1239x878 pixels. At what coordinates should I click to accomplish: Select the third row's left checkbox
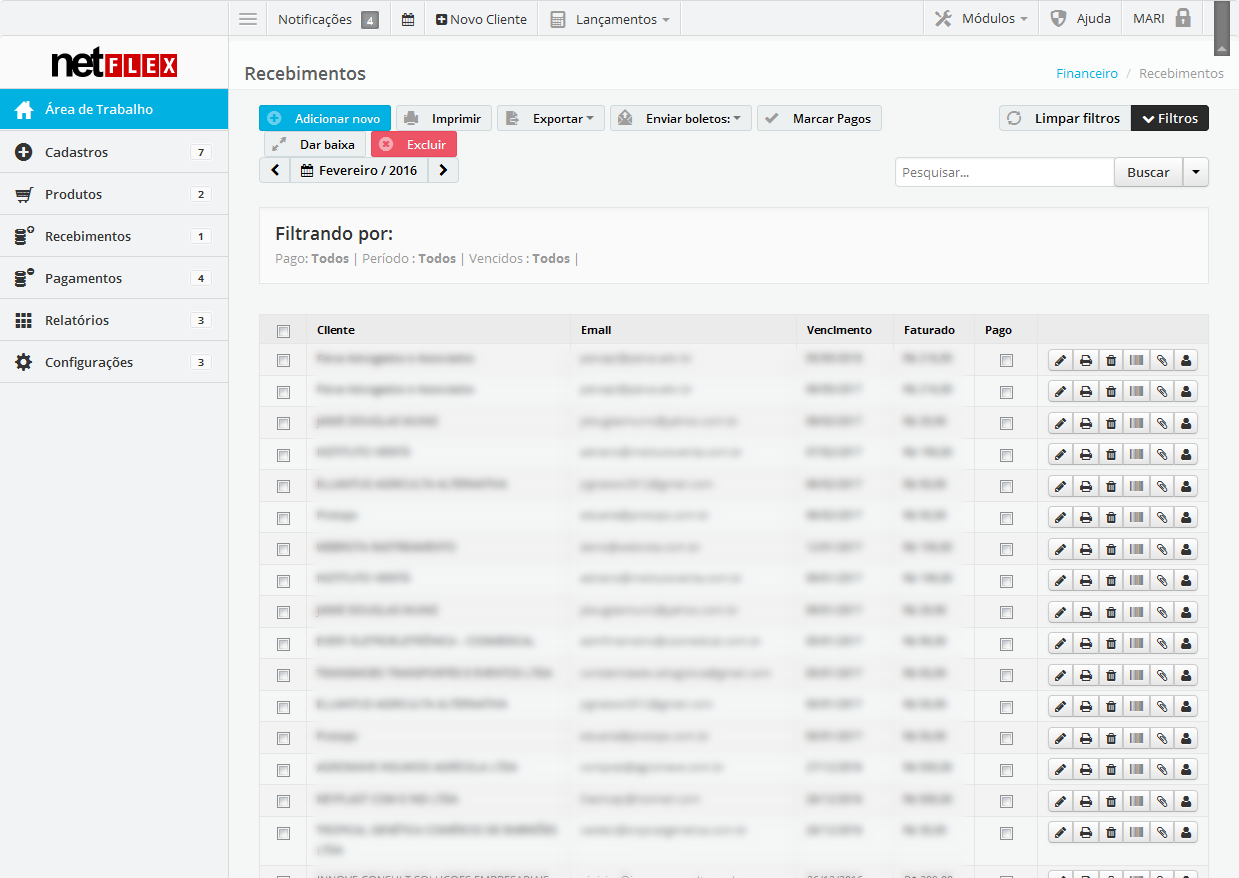tap(283, 423)
